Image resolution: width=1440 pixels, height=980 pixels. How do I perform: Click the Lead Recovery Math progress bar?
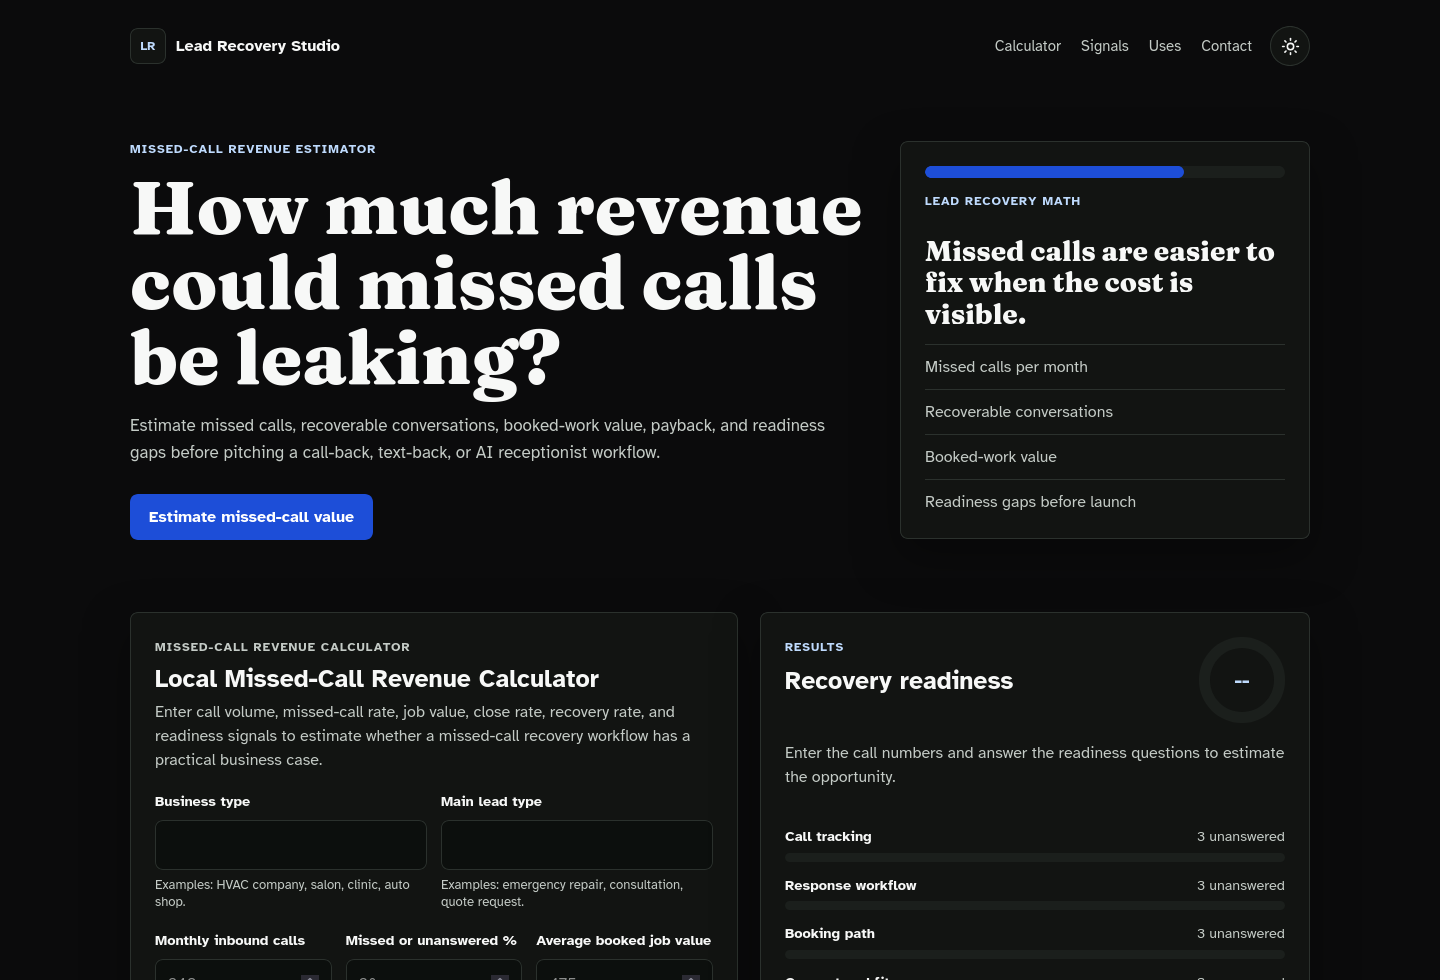tap(1105, 172)
